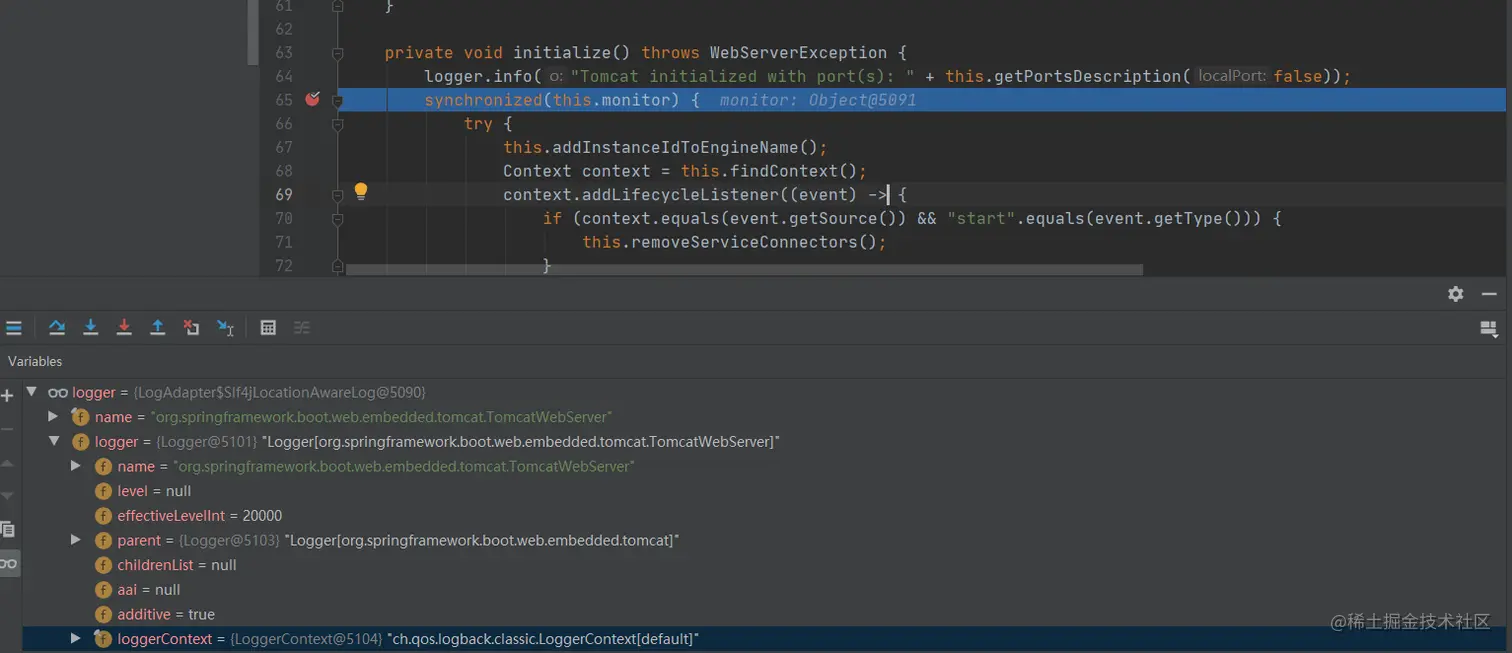The image size is (1512, 653).
Task: Click the editor horizontal scrollbar
Action: pos(744,270)
